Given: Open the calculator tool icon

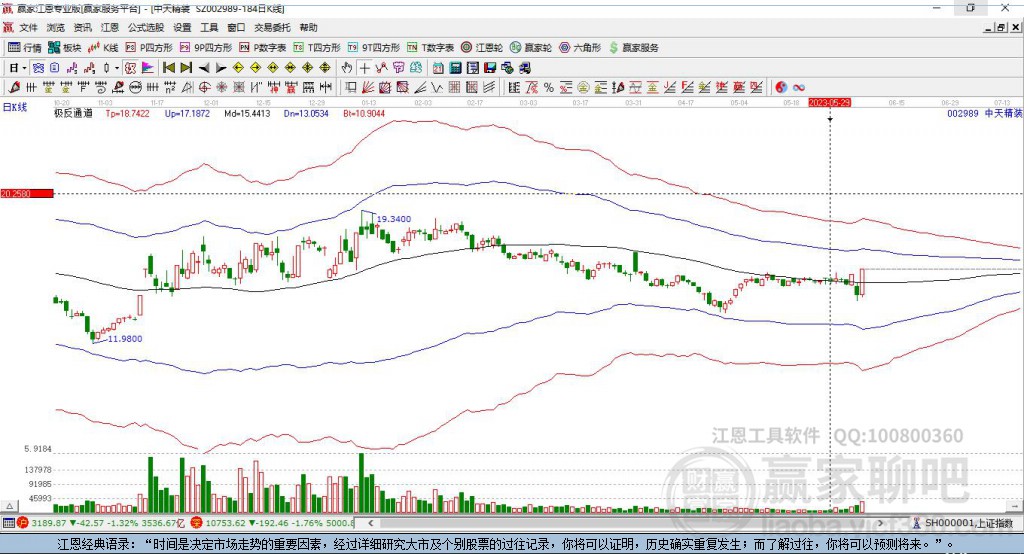Looking at the screenshot, I should (455, 68).
